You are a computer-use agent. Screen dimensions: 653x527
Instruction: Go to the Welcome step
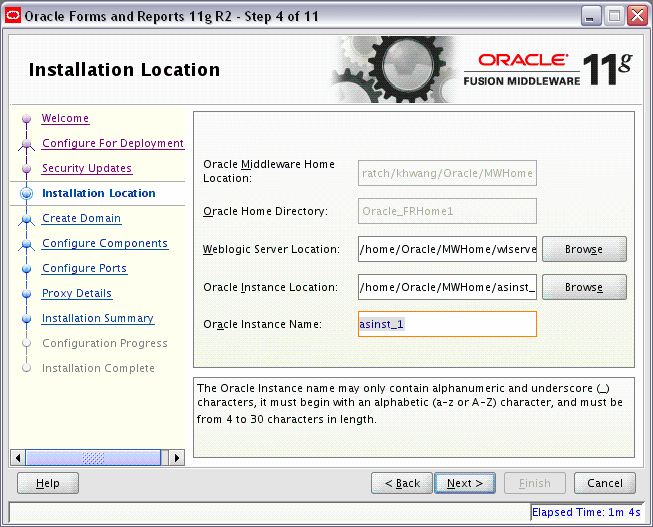tap(65, 118)
